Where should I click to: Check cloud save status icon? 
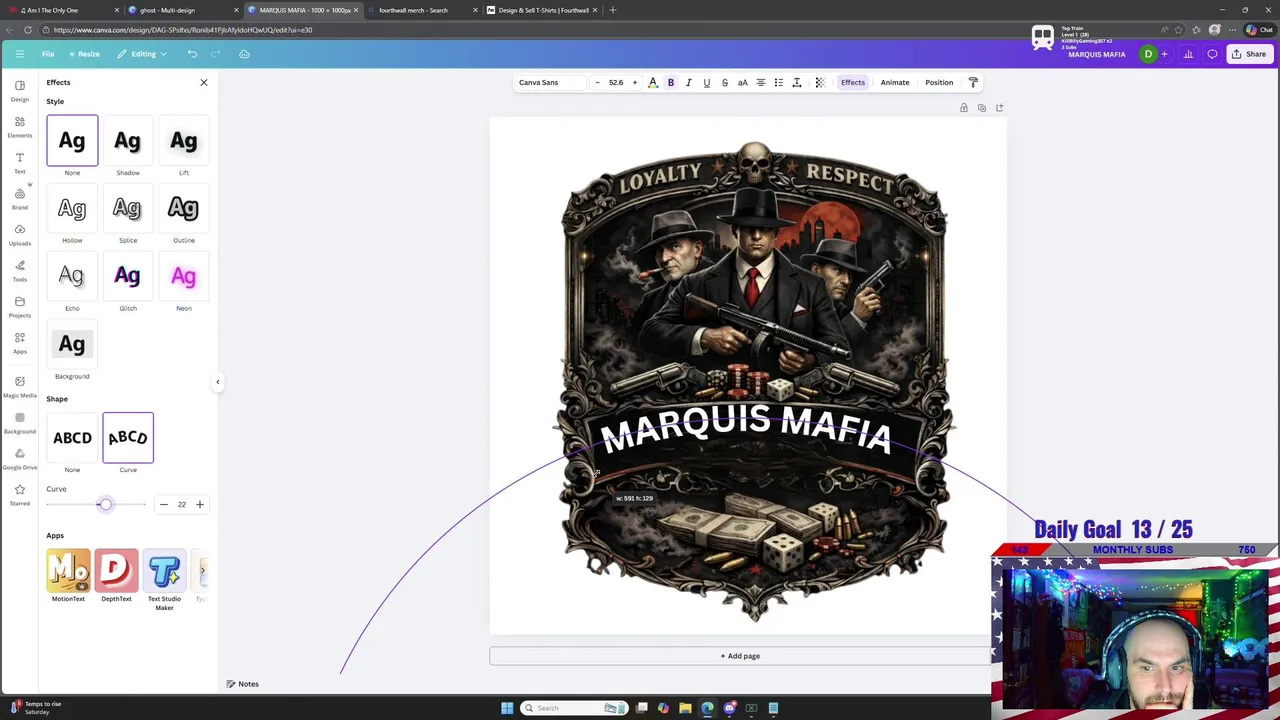244,54
